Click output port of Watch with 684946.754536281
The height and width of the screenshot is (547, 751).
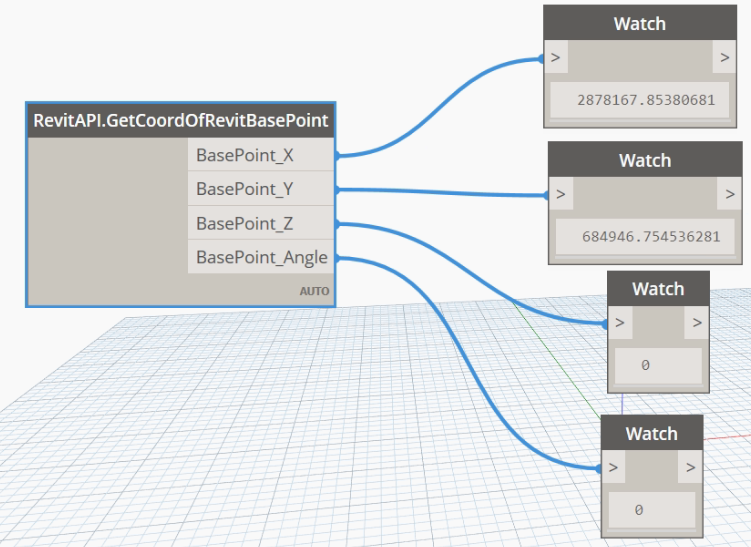(x=729, y=194)
